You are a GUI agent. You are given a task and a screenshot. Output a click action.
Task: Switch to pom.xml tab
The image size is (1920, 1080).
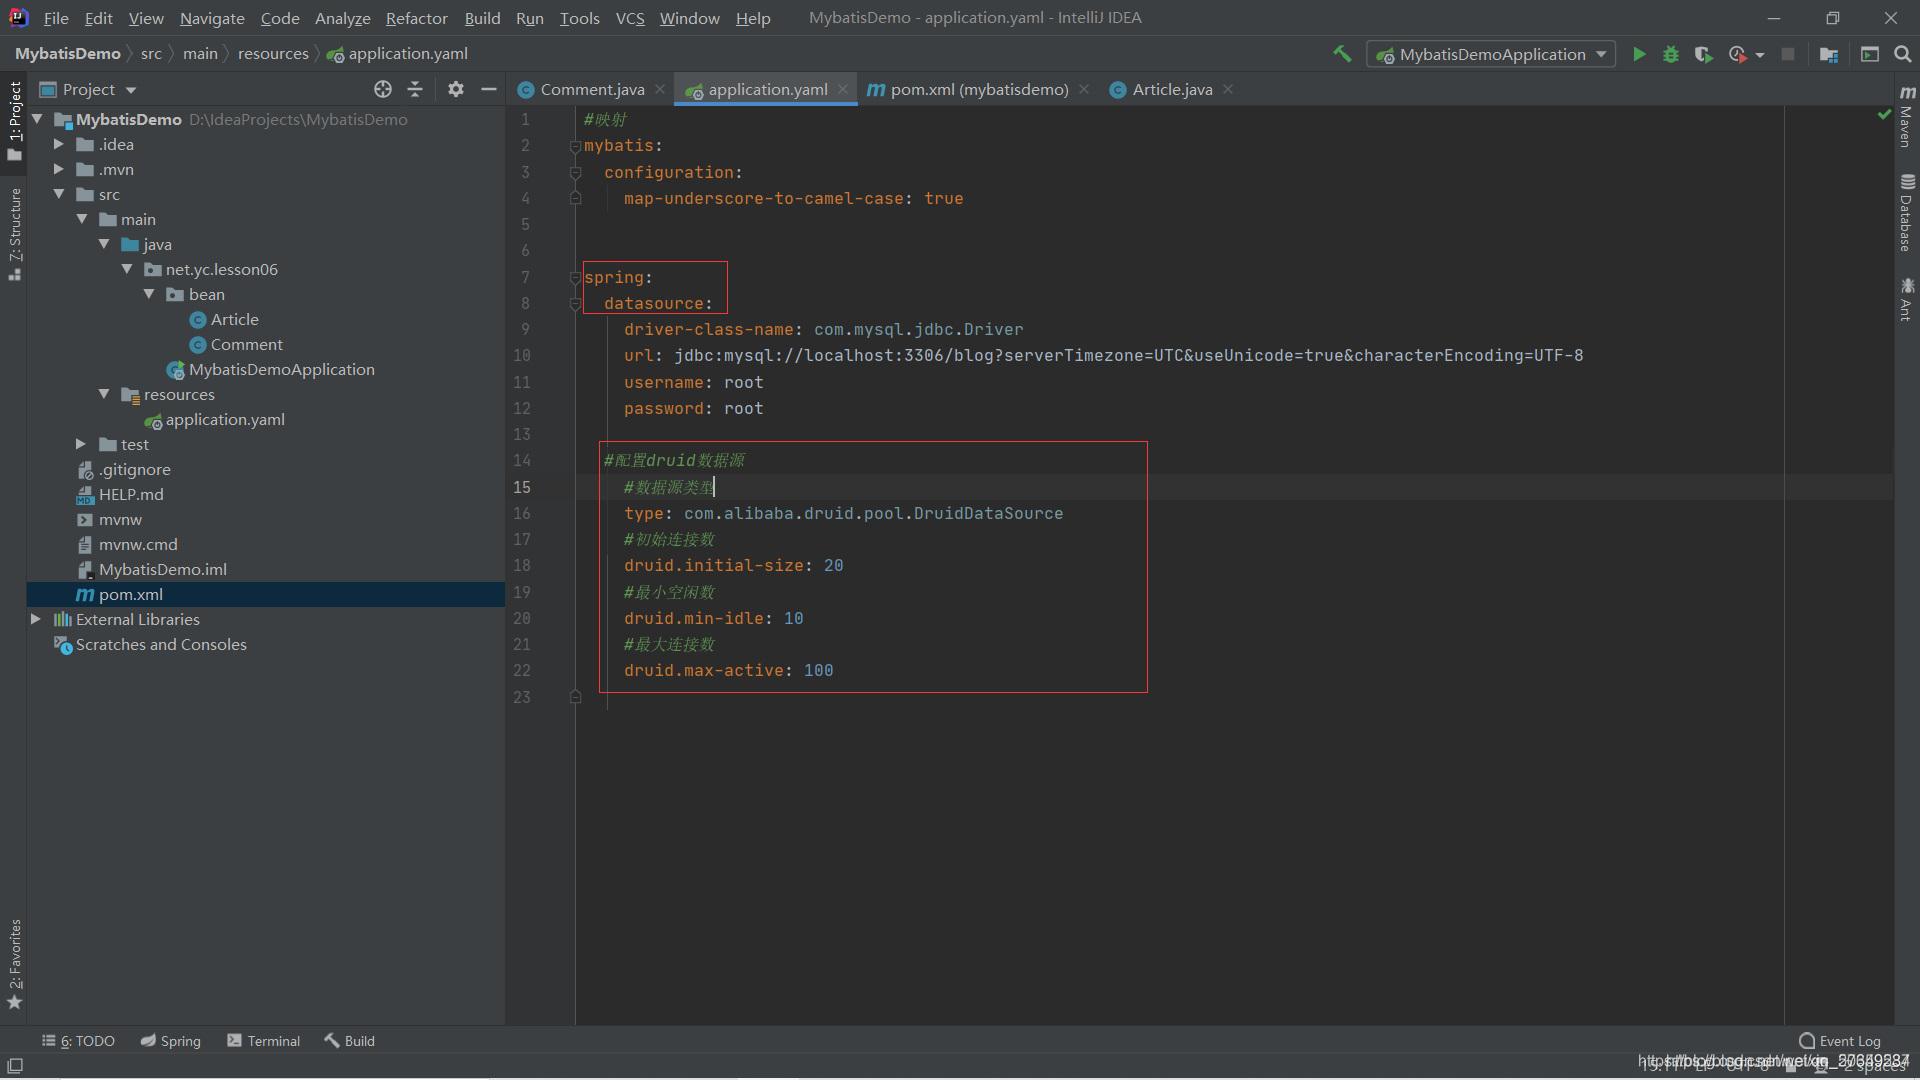pos(971,88)
